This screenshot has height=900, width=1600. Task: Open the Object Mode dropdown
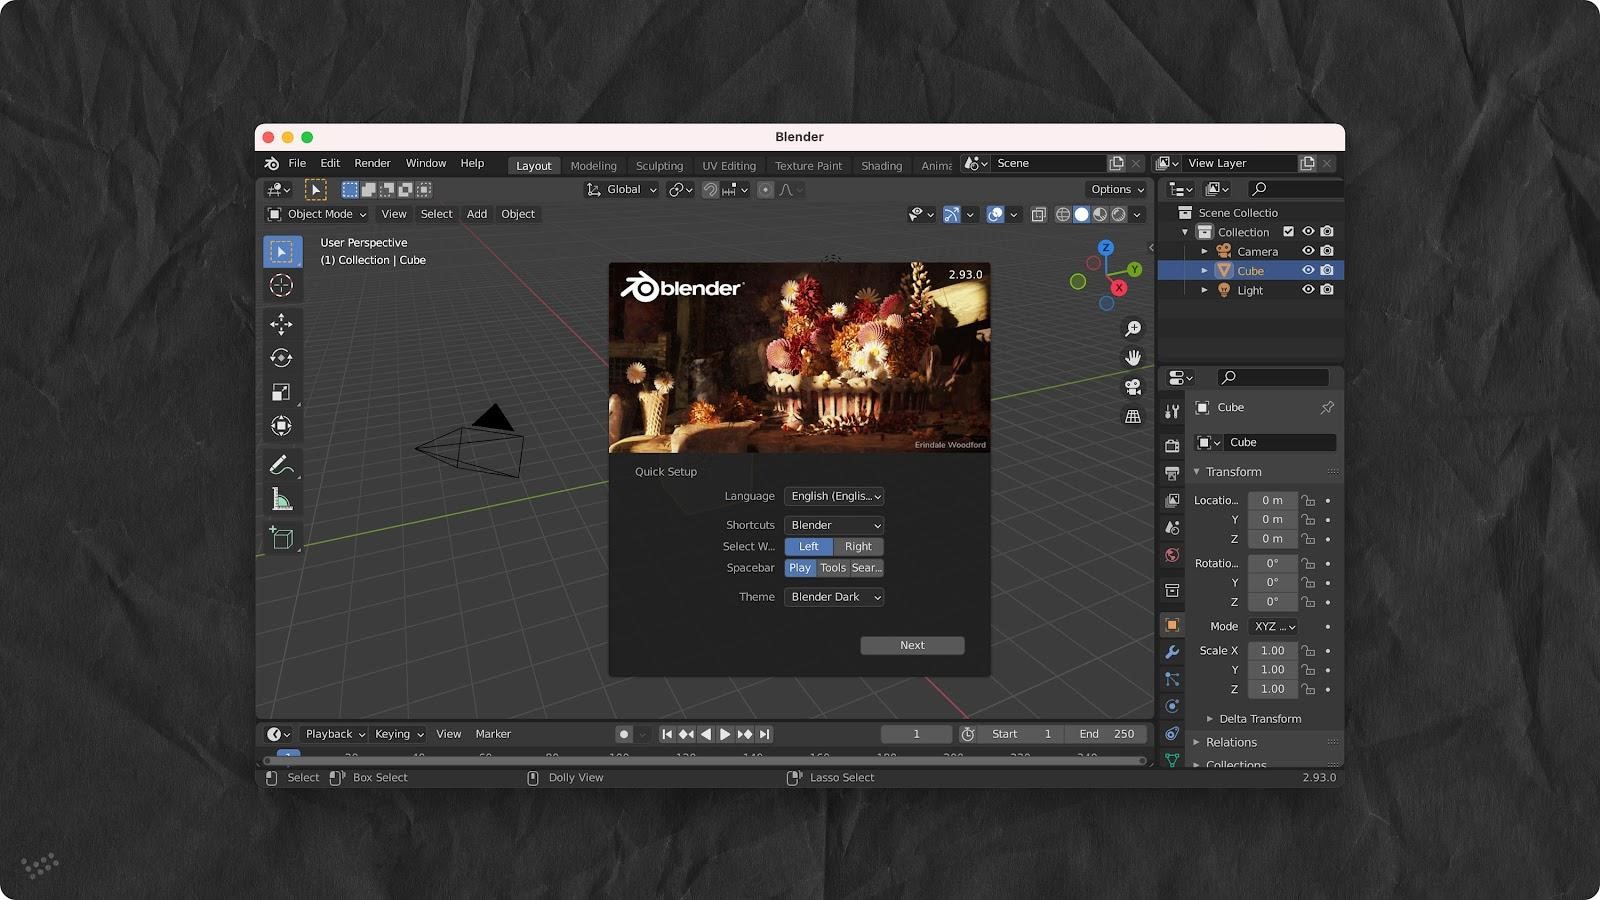point(317,214)
